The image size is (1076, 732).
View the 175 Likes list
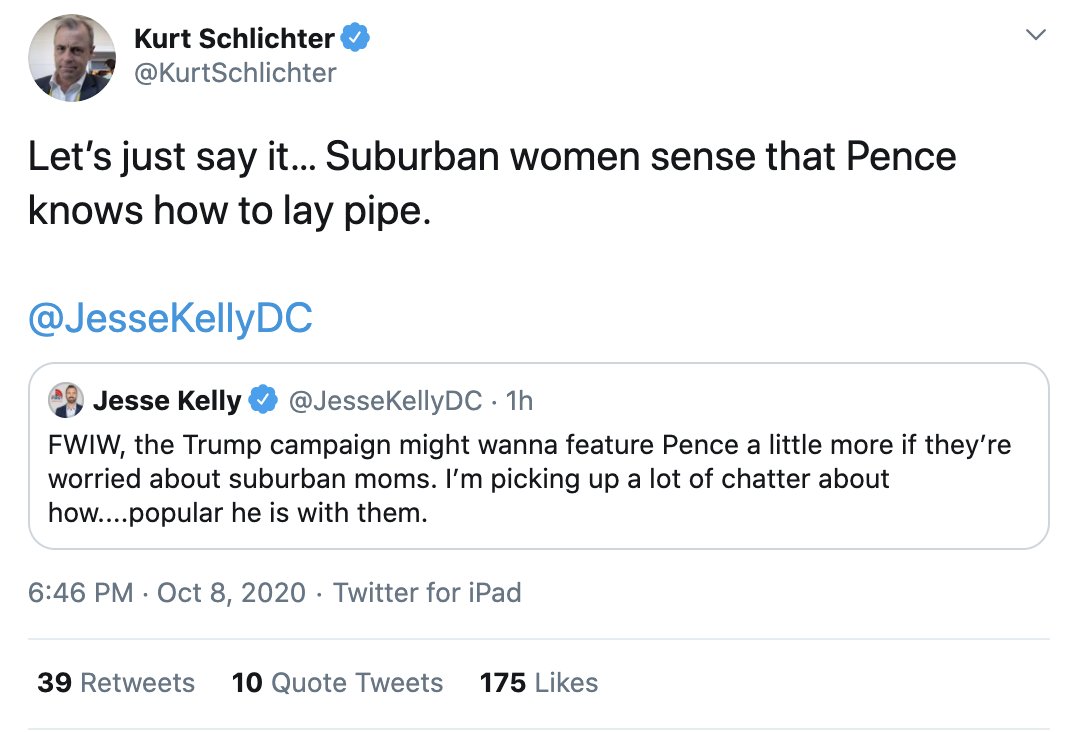tap(538, 683)
